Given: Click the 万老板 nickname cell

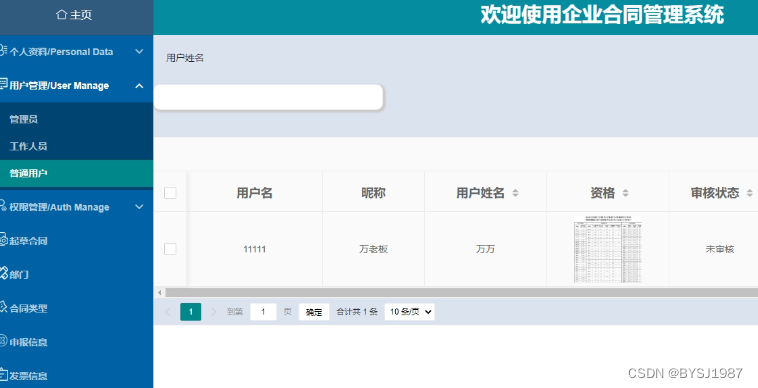Looking at the screenshot, I should (373, 249).
